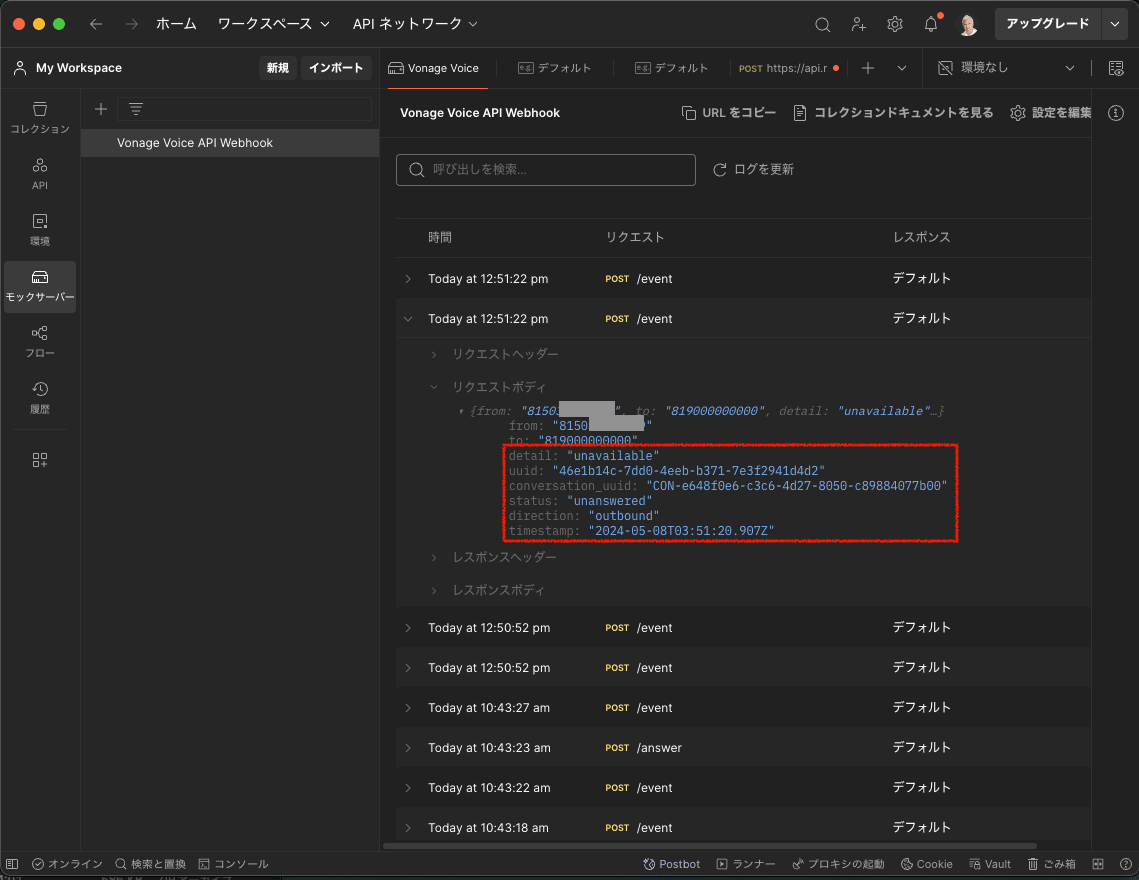Click the sidebar filter input field
Image resolution: width=1139 pixels, height=880 pixels.
[x=244, y=109]
